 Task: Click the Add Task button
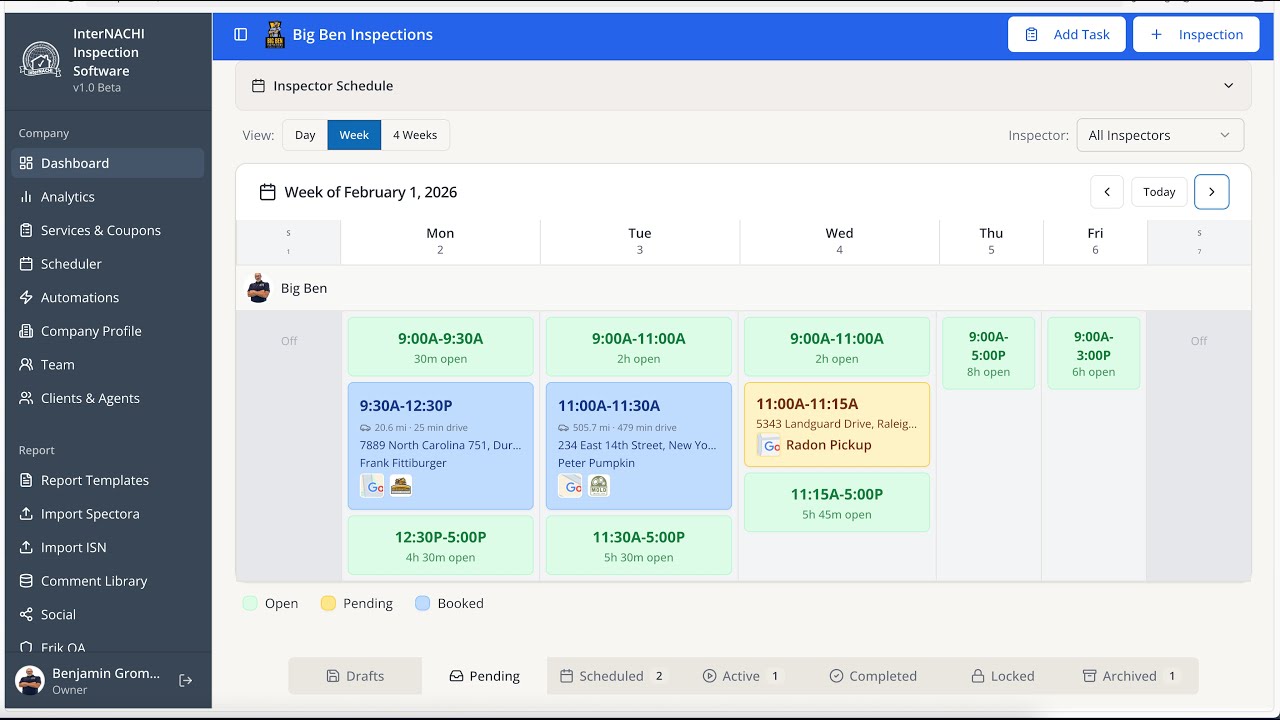(x=1067, y=34)
